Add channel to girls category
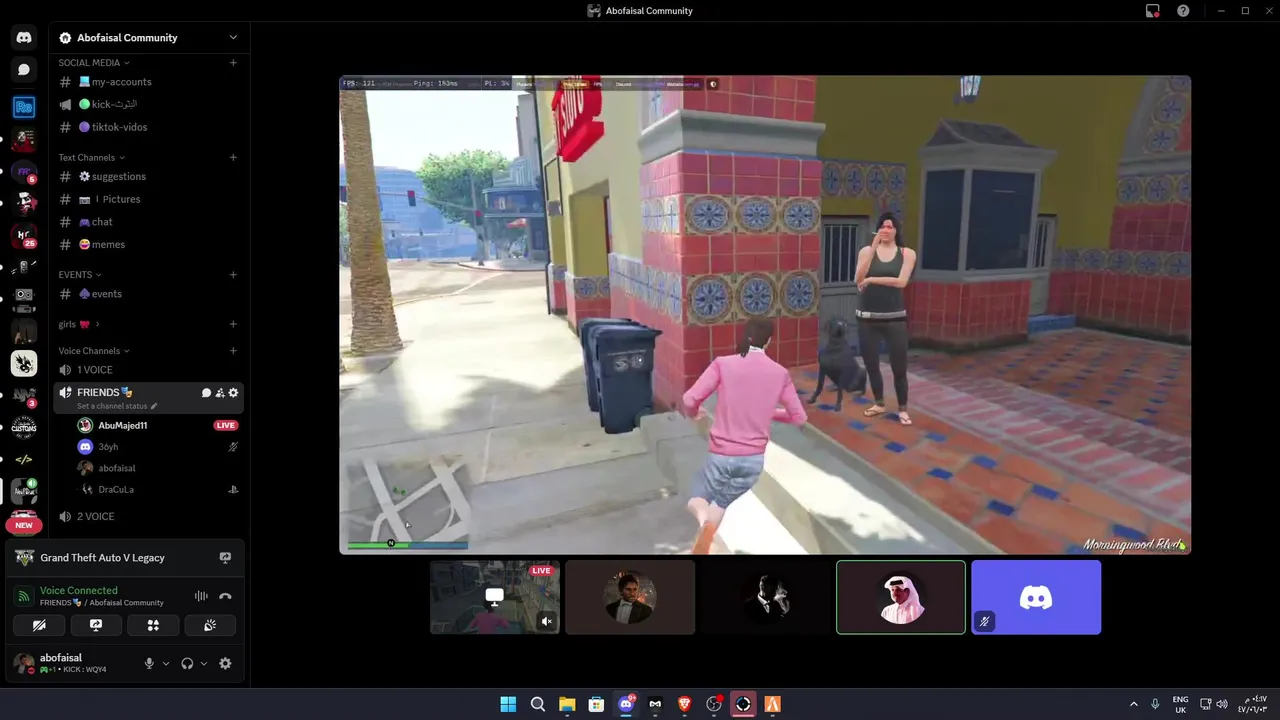This screenshot has width=1280, height=720. (233, 324)
